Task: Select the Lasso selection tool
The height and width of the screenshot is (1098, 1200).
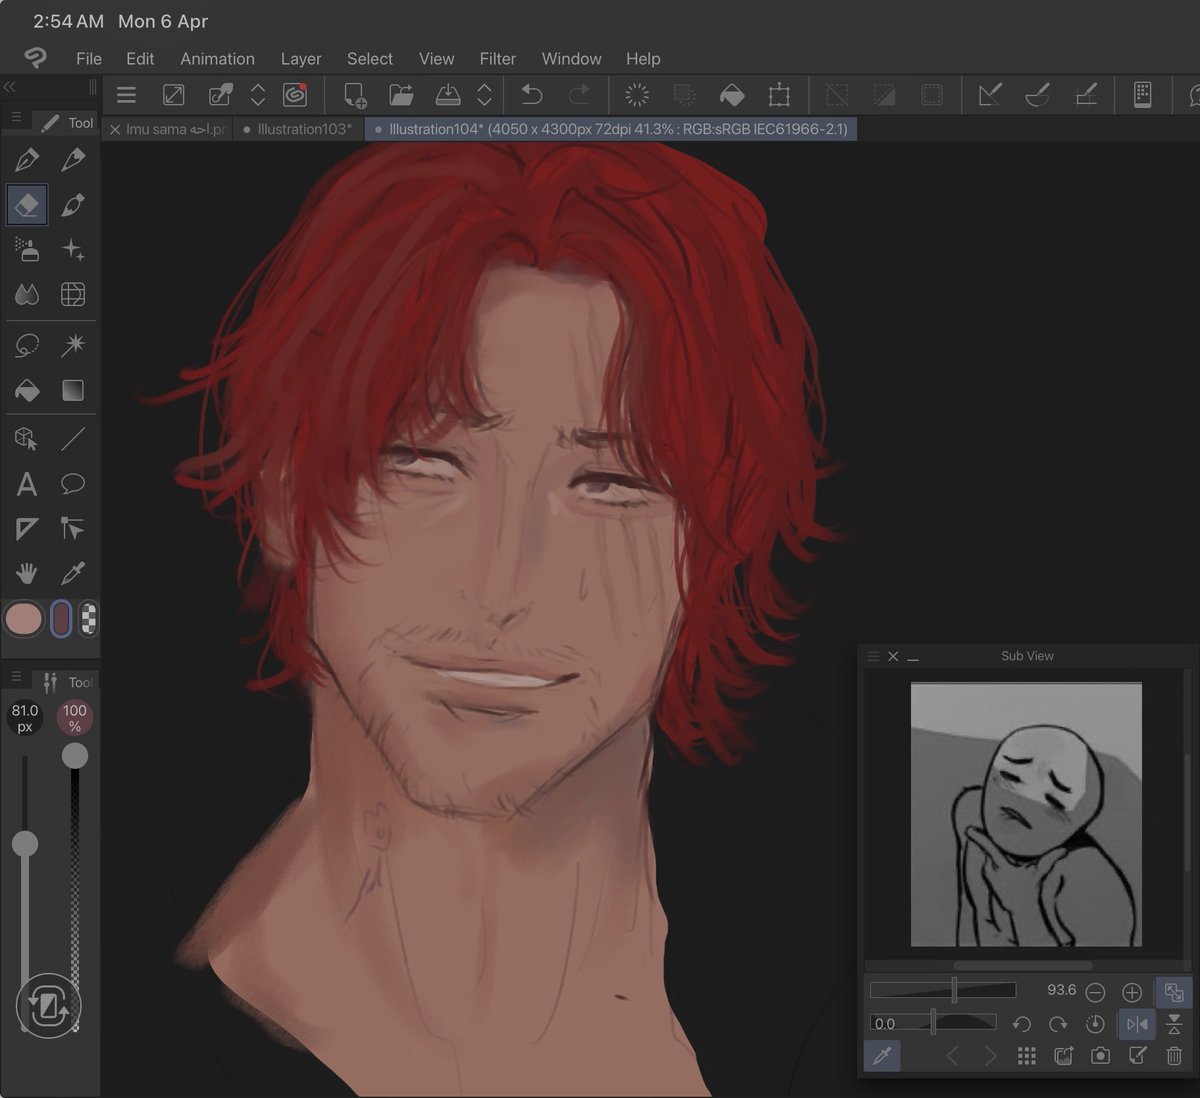Action: 27,346
